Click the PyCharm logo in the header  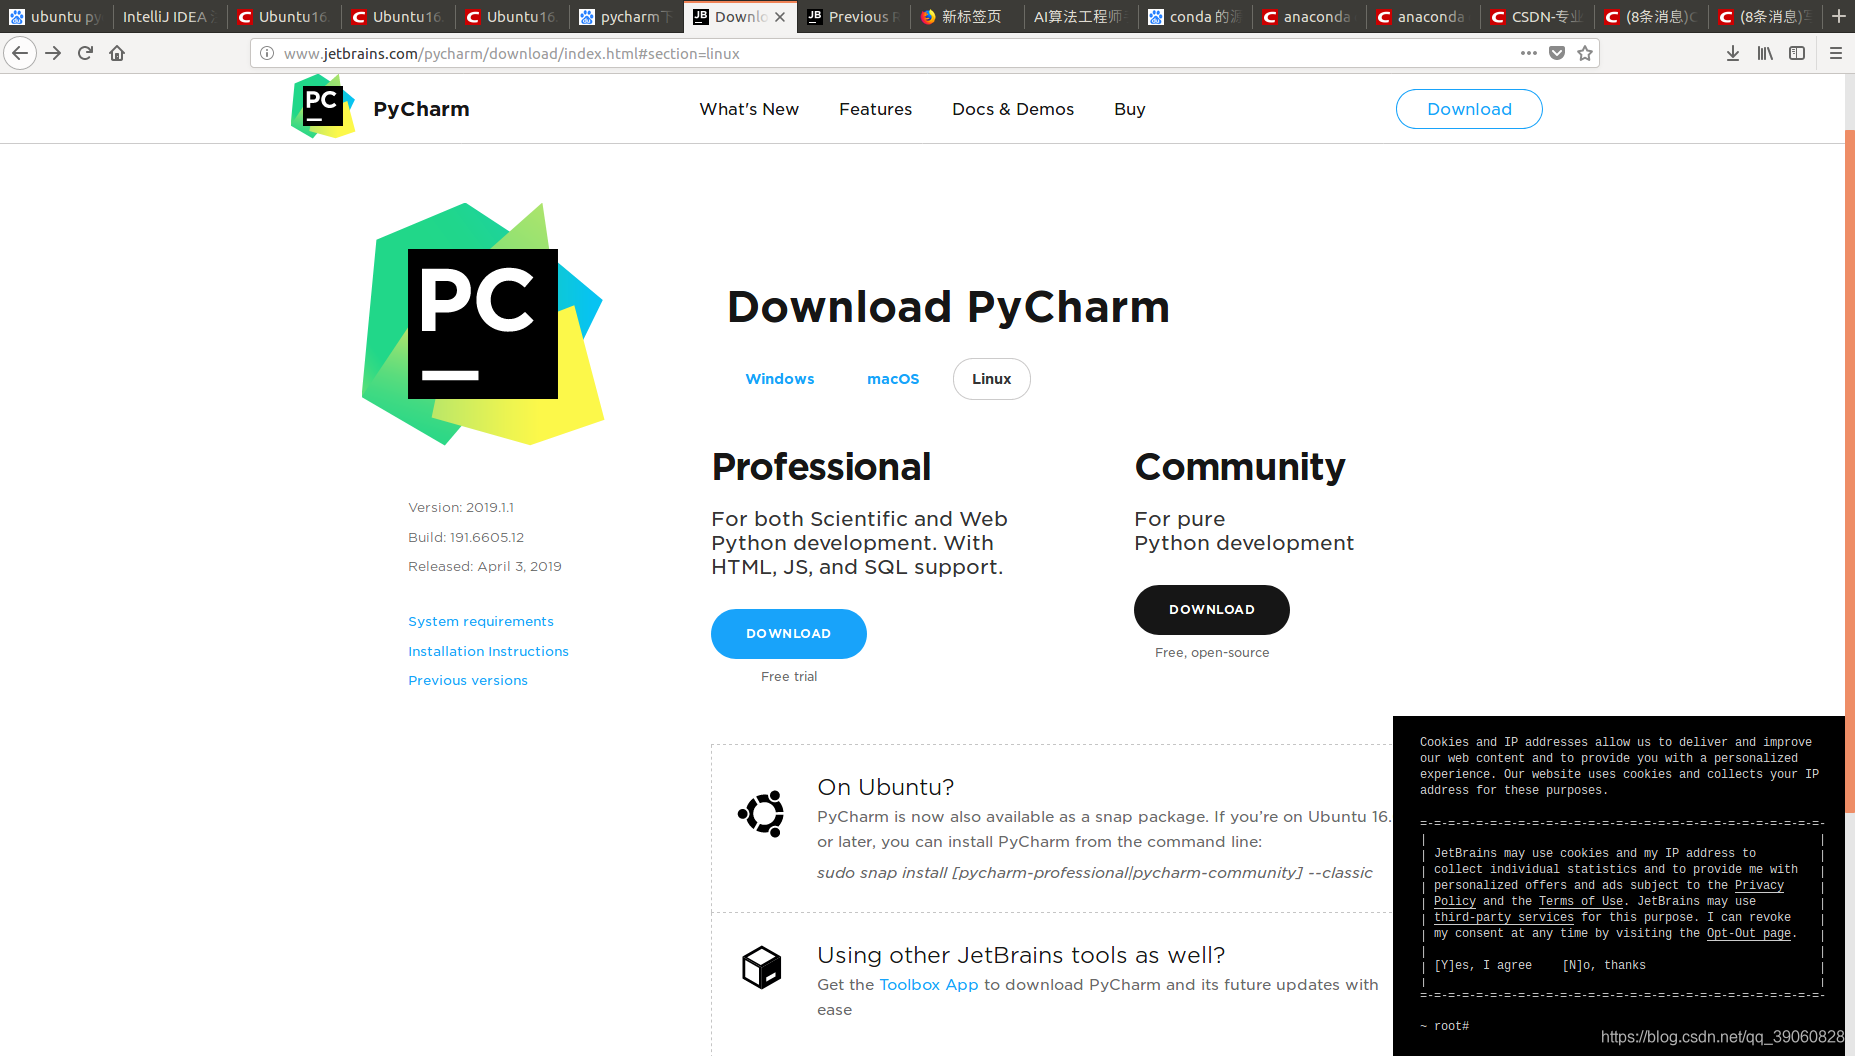[322, 106]
